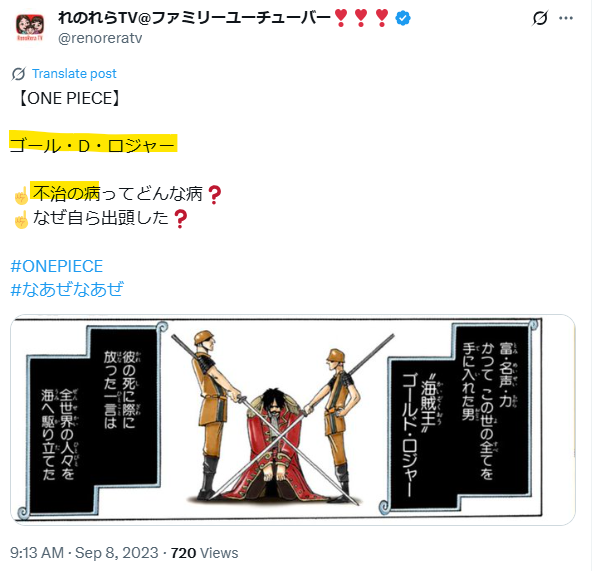Click the 【ONE PIECE】 title text
Image resolution: width=592 pixels, height=571 pixels.
pyautogui.click(x=70, y=98)
